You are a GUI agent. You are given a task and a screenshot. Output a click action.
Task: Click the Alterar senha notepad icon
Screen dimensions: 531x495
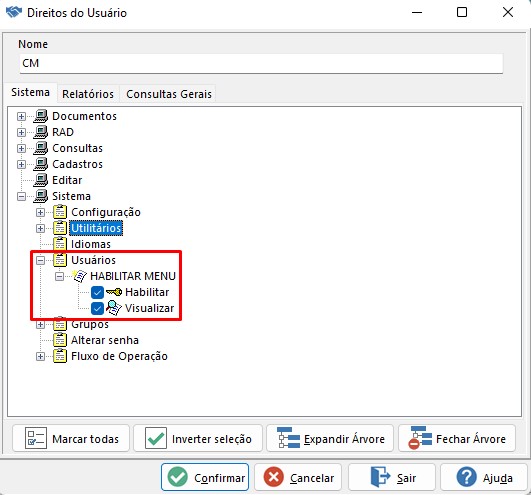point(60,340)
